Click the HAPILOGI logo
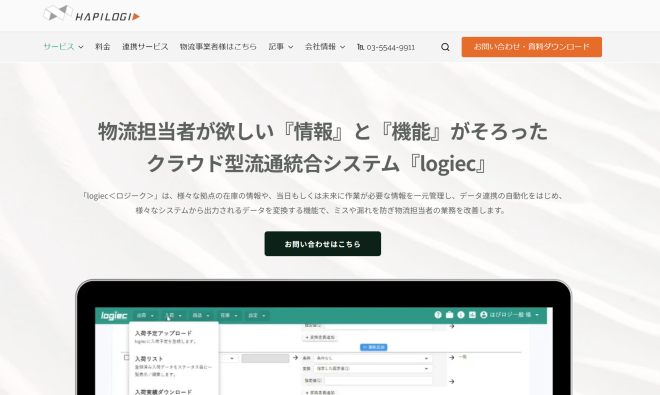660x395 pixels. tap(91, 13)
